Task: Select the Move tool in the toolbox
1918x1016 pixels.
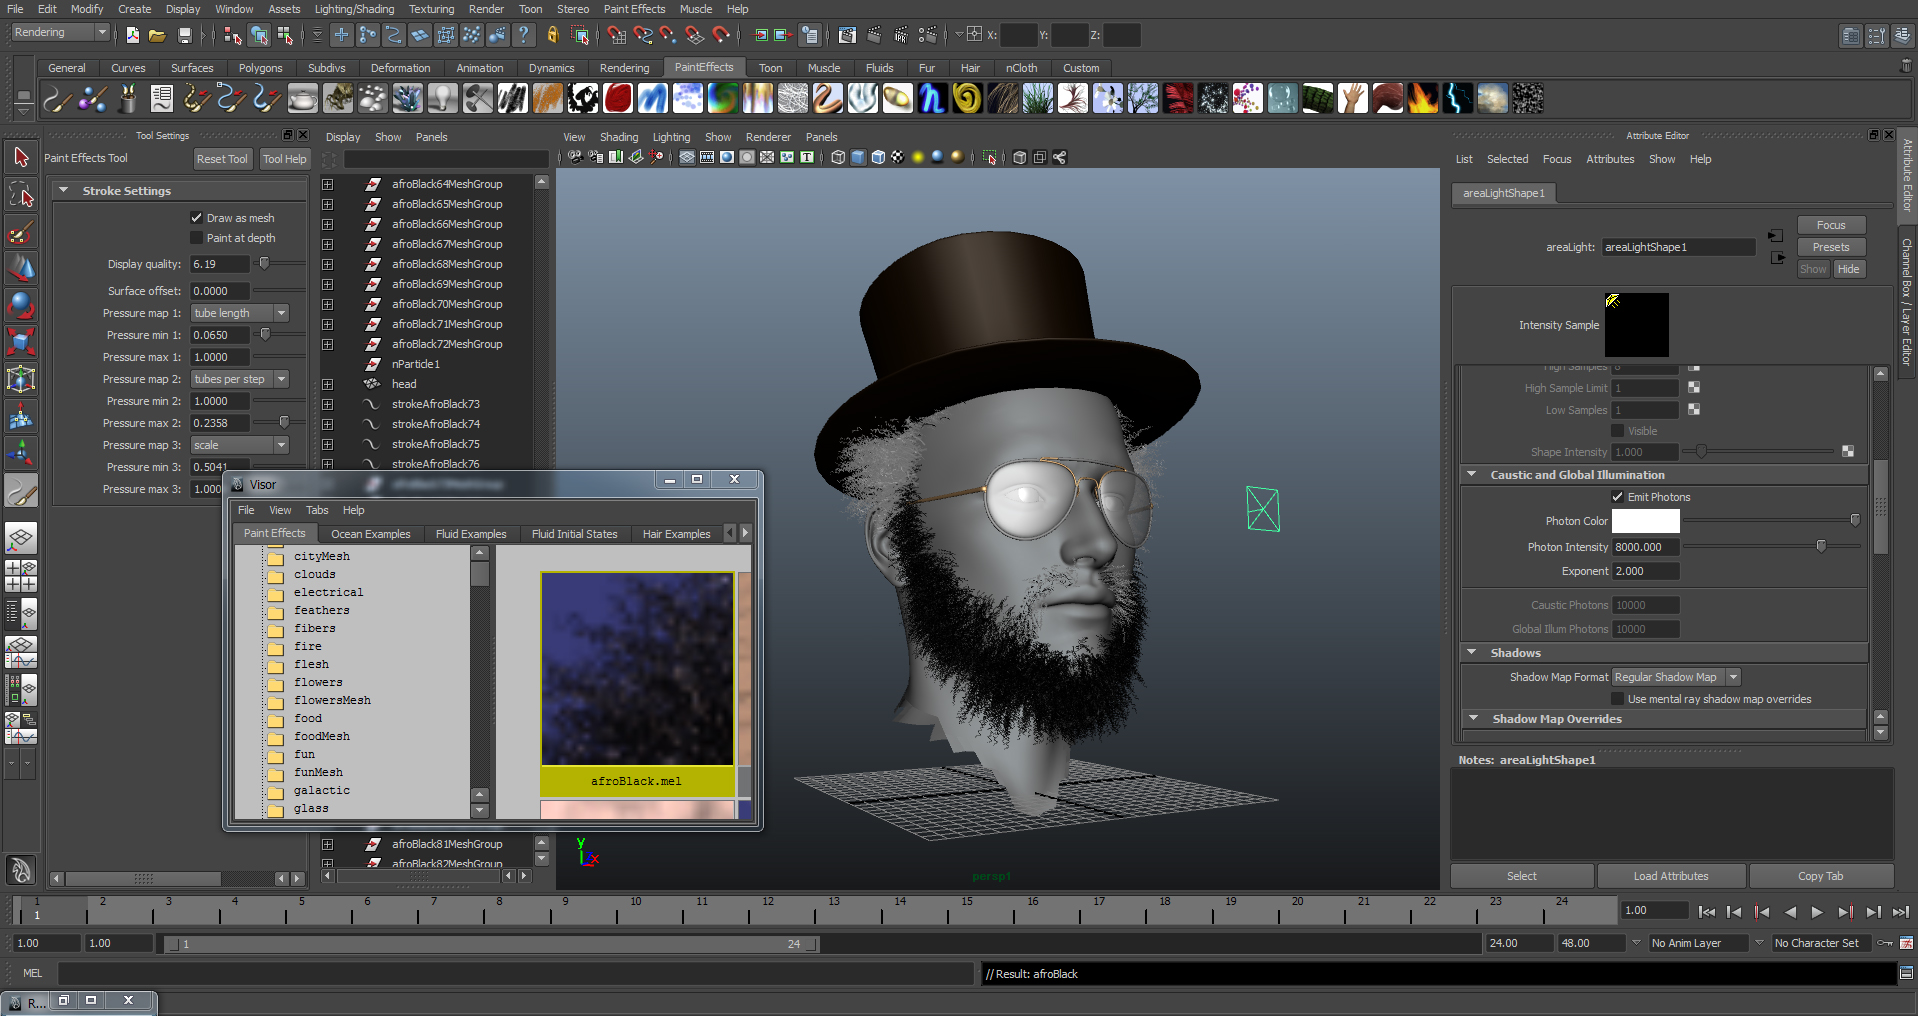Action: pyautogui.click(x=21, y=268)
